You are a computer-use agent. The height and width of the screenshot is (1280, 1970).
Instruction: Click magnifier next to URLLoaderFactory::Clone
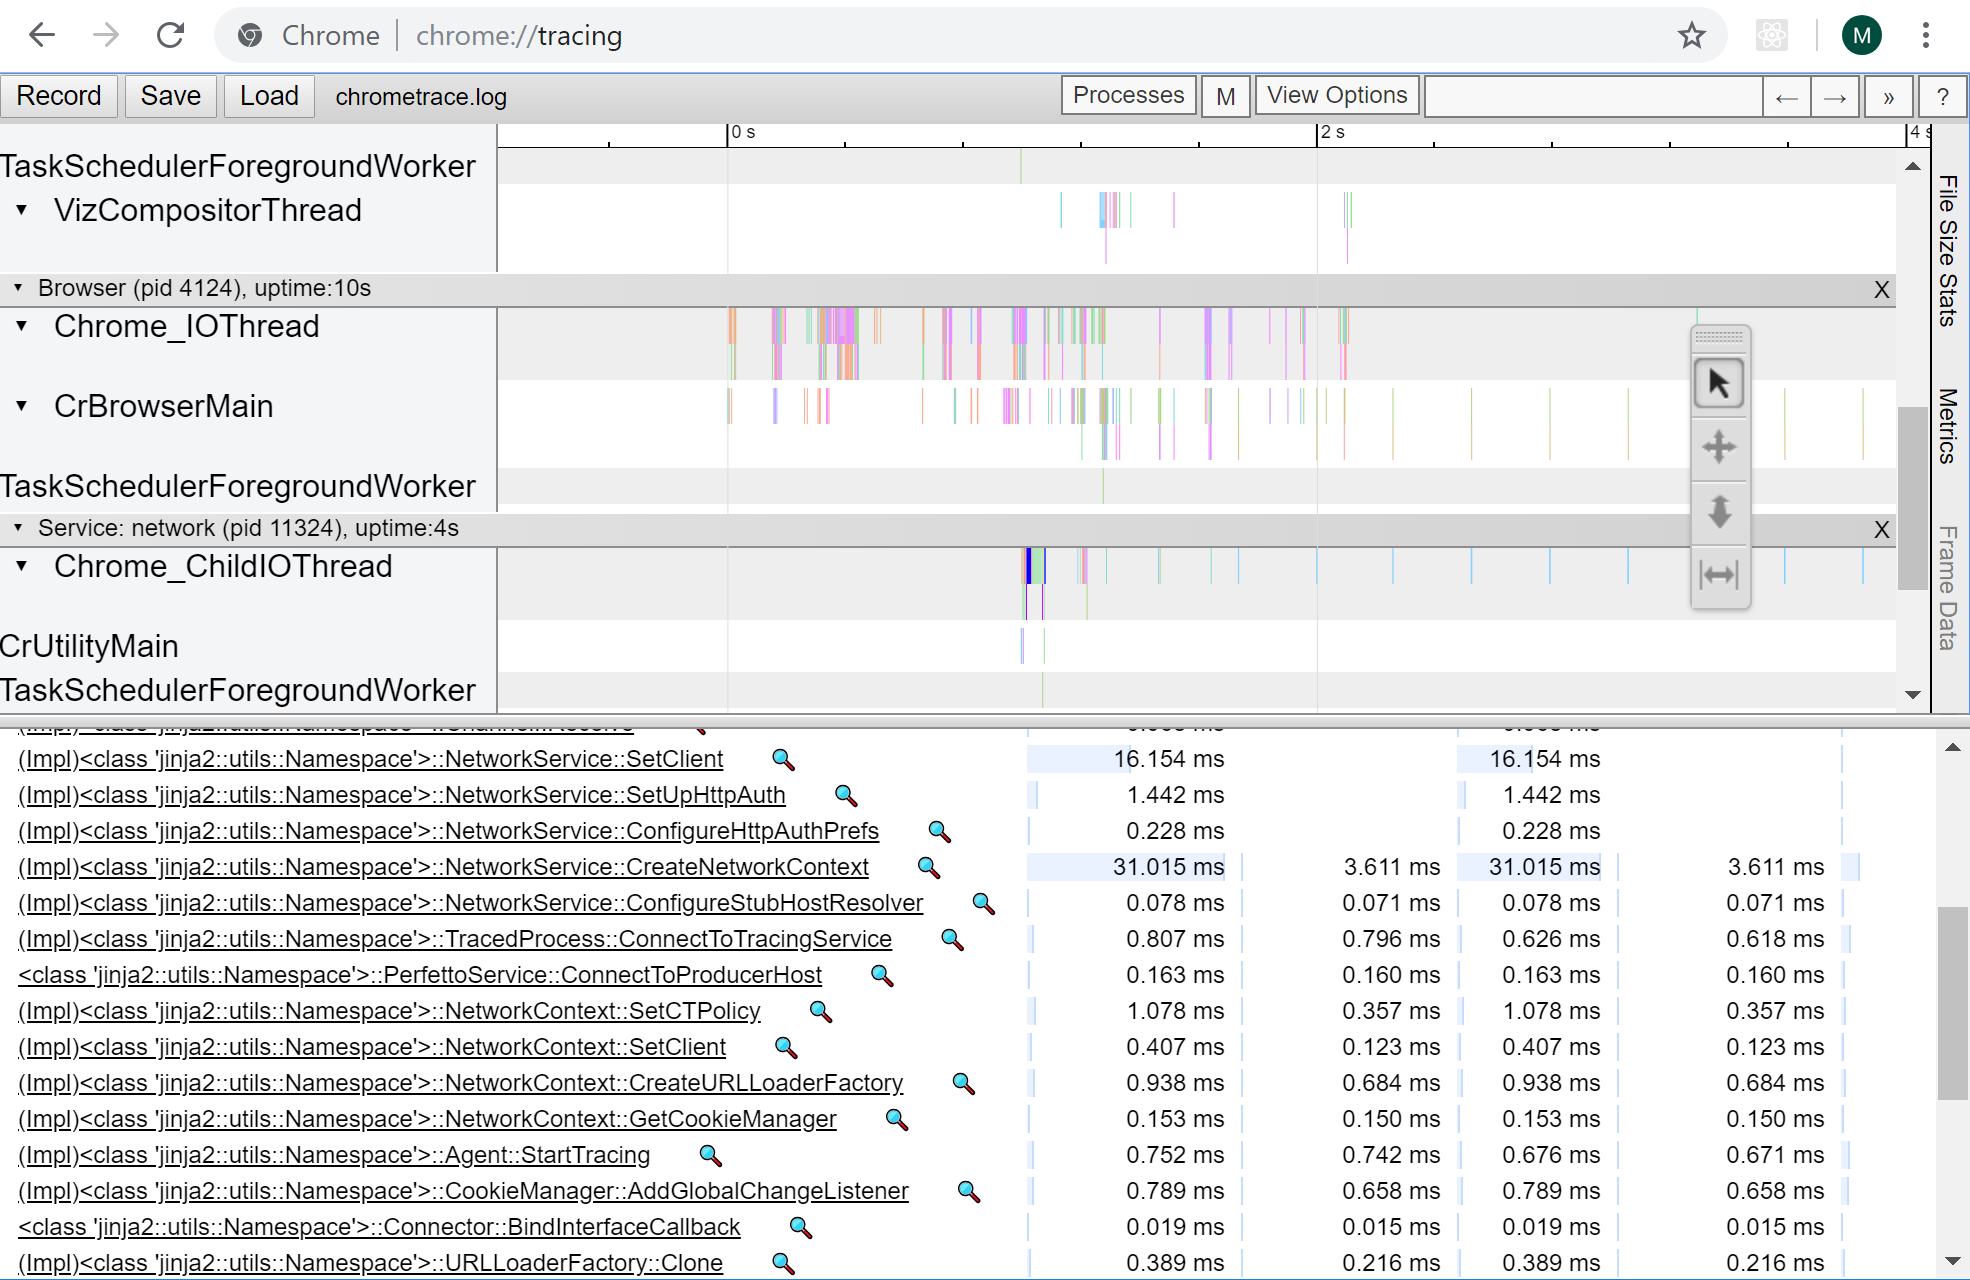tap(783, 1264)
